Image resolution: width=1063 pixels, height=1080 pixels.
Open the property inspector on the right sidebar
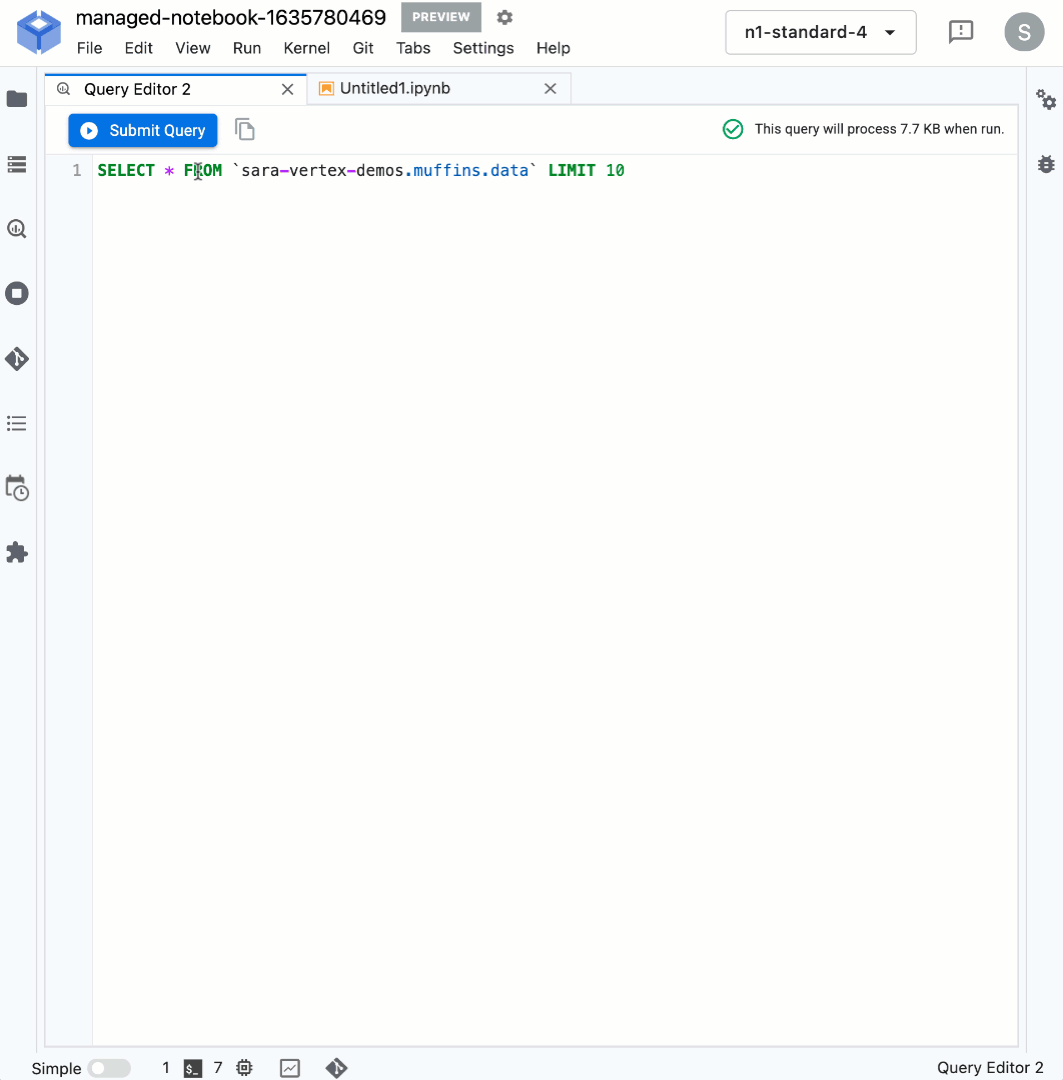click(1046, 100)
